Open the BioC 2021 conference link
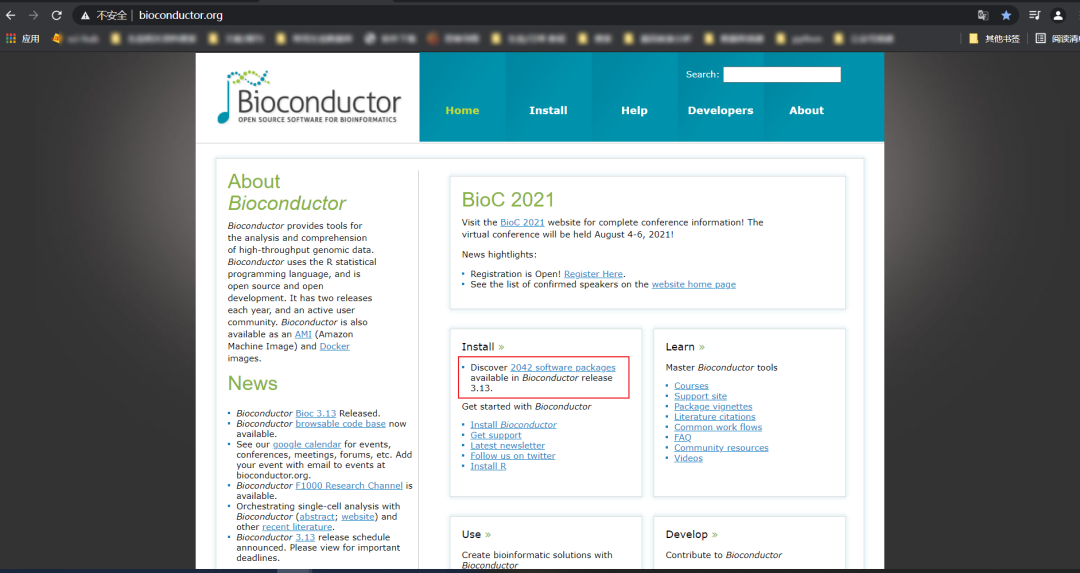1080x573 pixels. coord(522,222)
